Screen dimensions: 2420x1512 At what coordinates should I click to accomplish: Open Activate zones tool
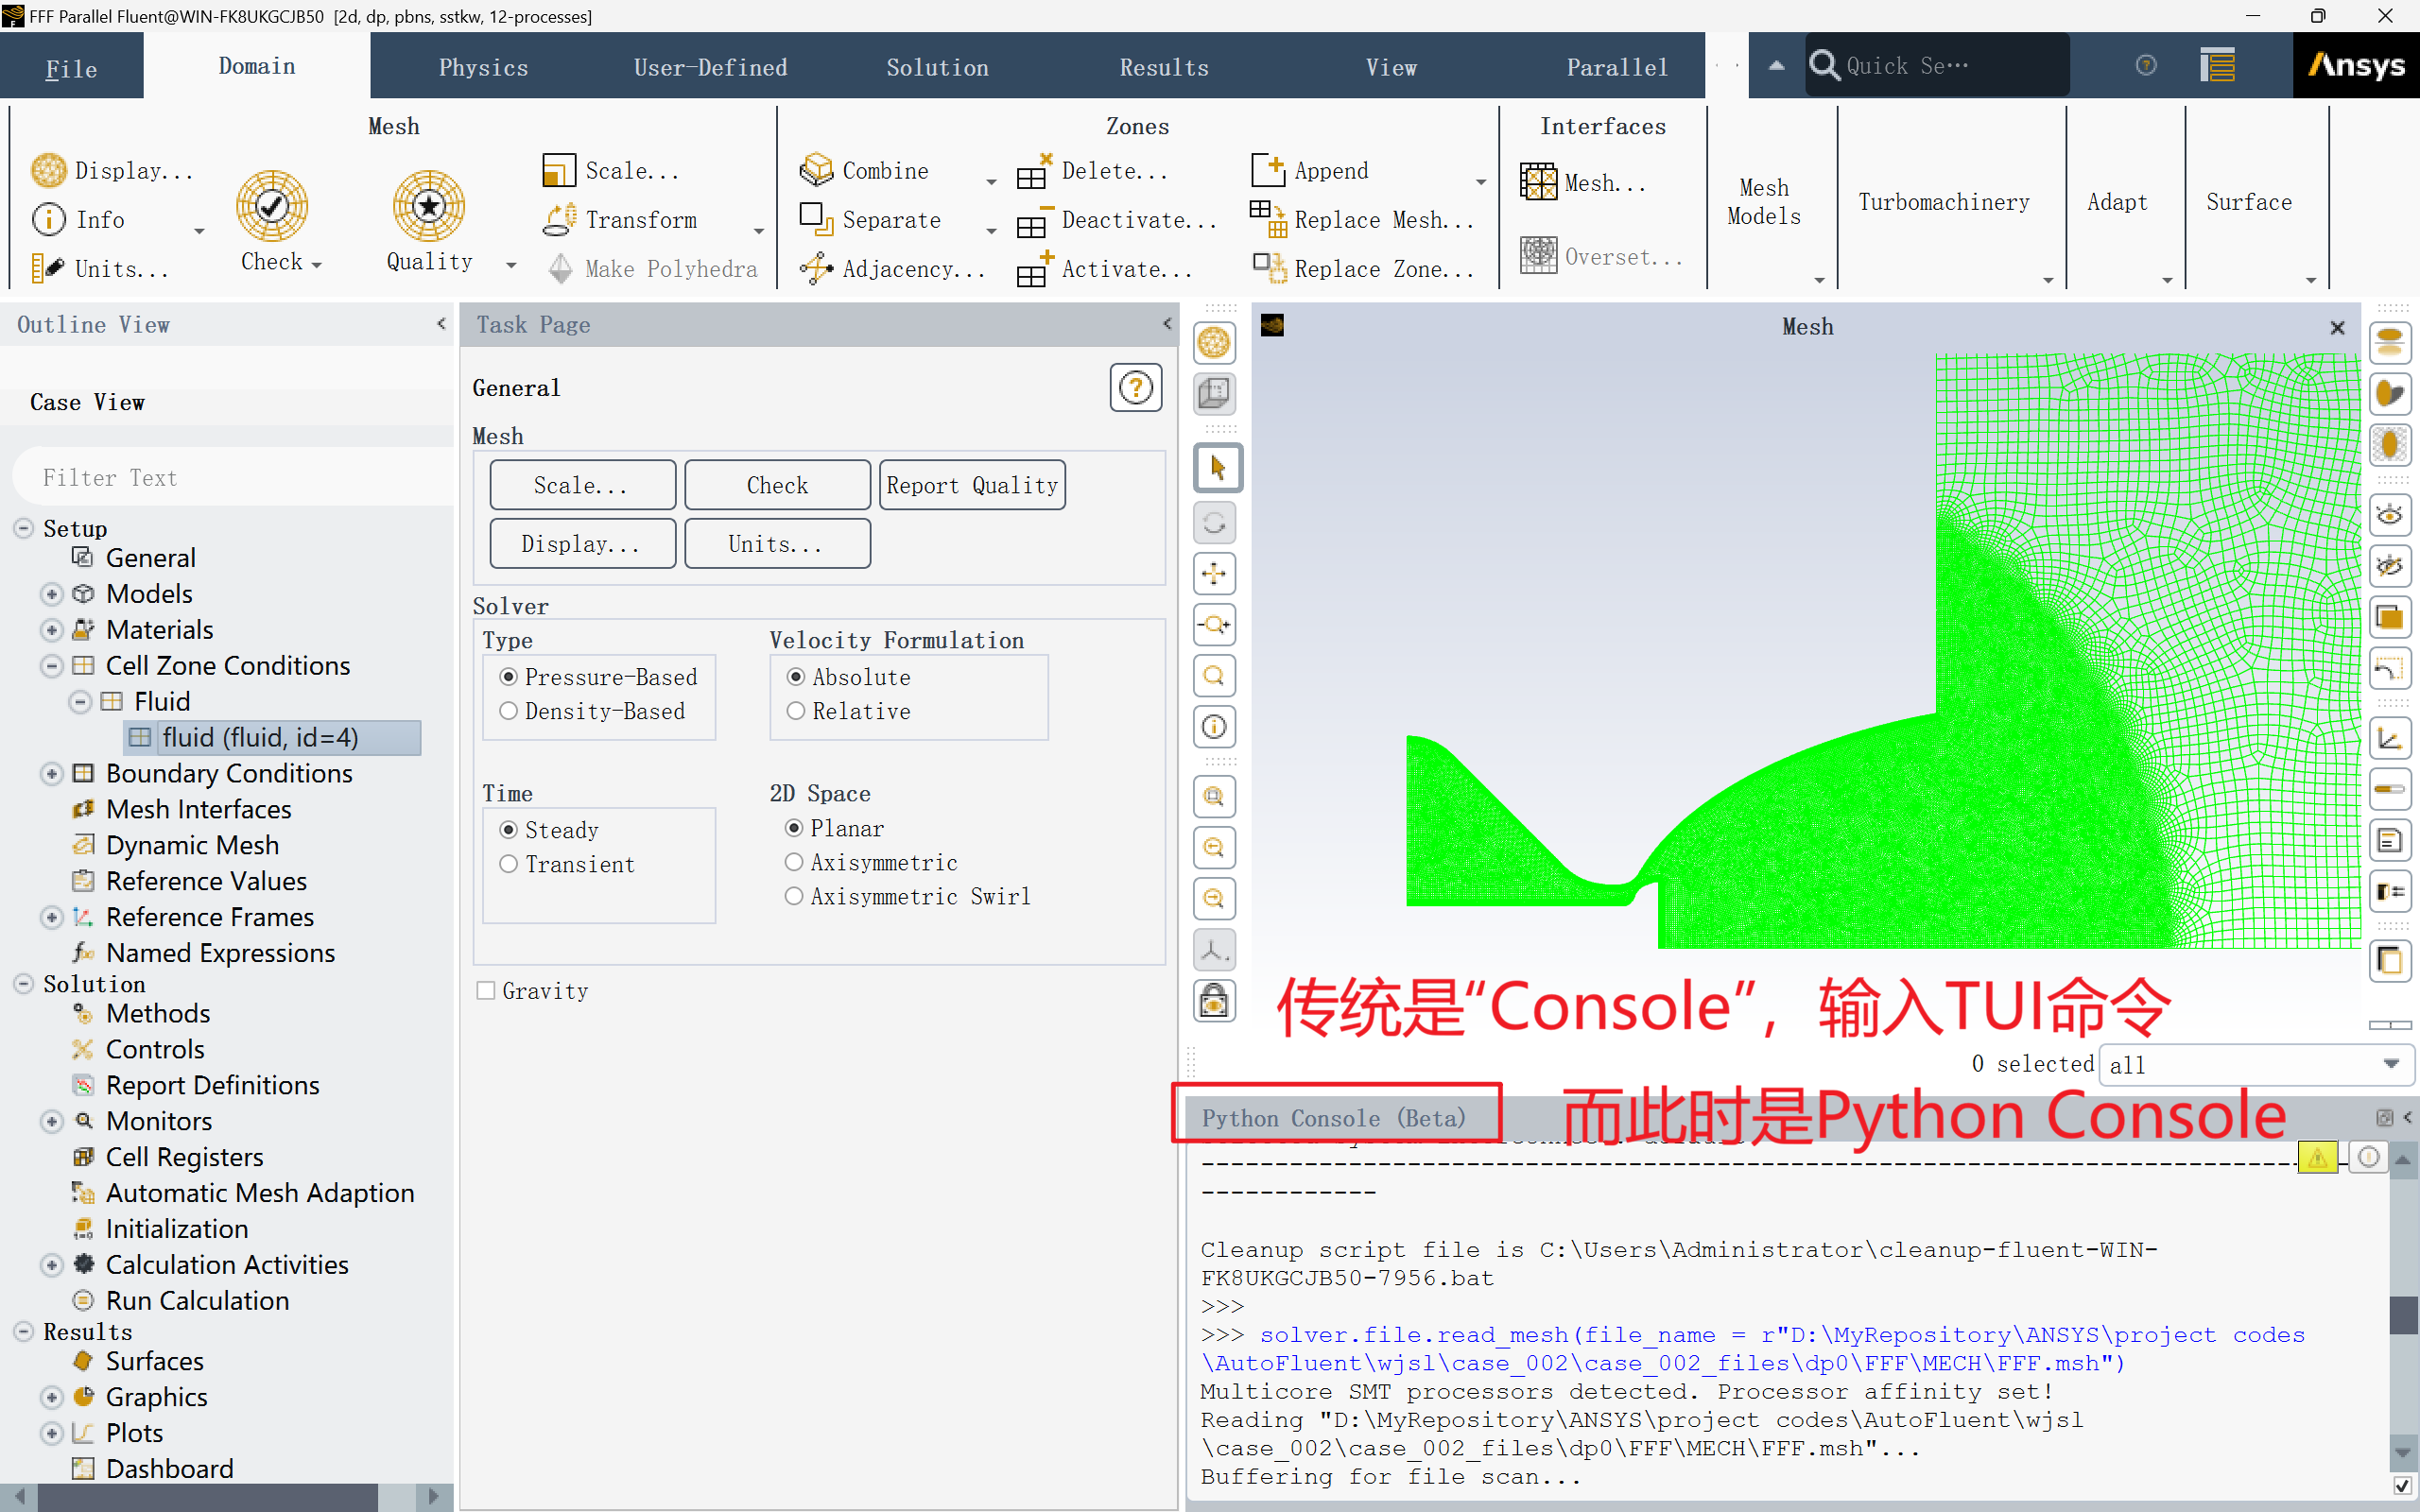point(1034,269)
